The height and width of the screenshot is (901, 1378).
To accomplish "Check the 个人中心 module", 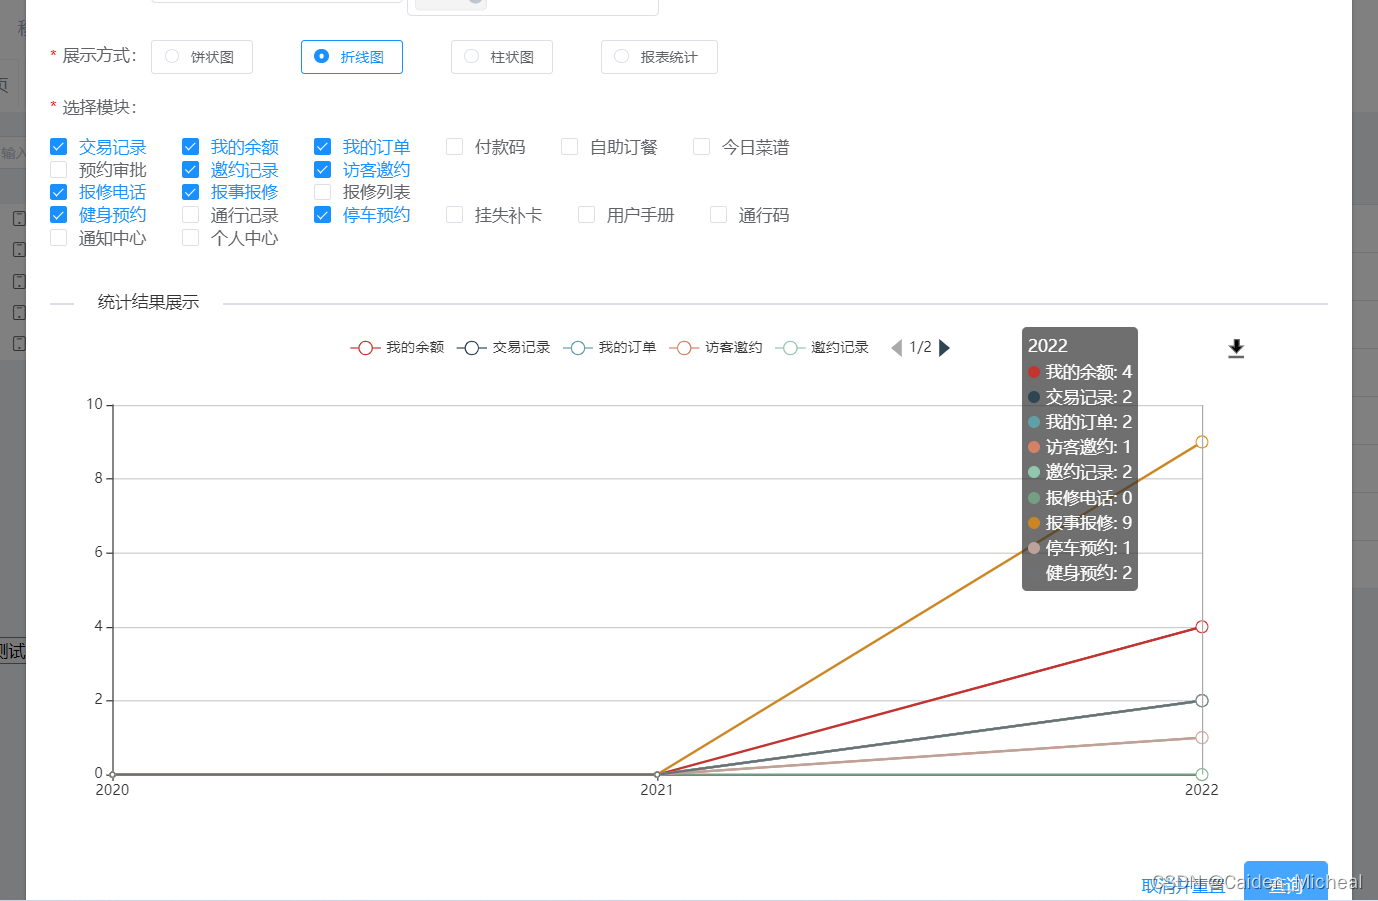I will (191, 238).
